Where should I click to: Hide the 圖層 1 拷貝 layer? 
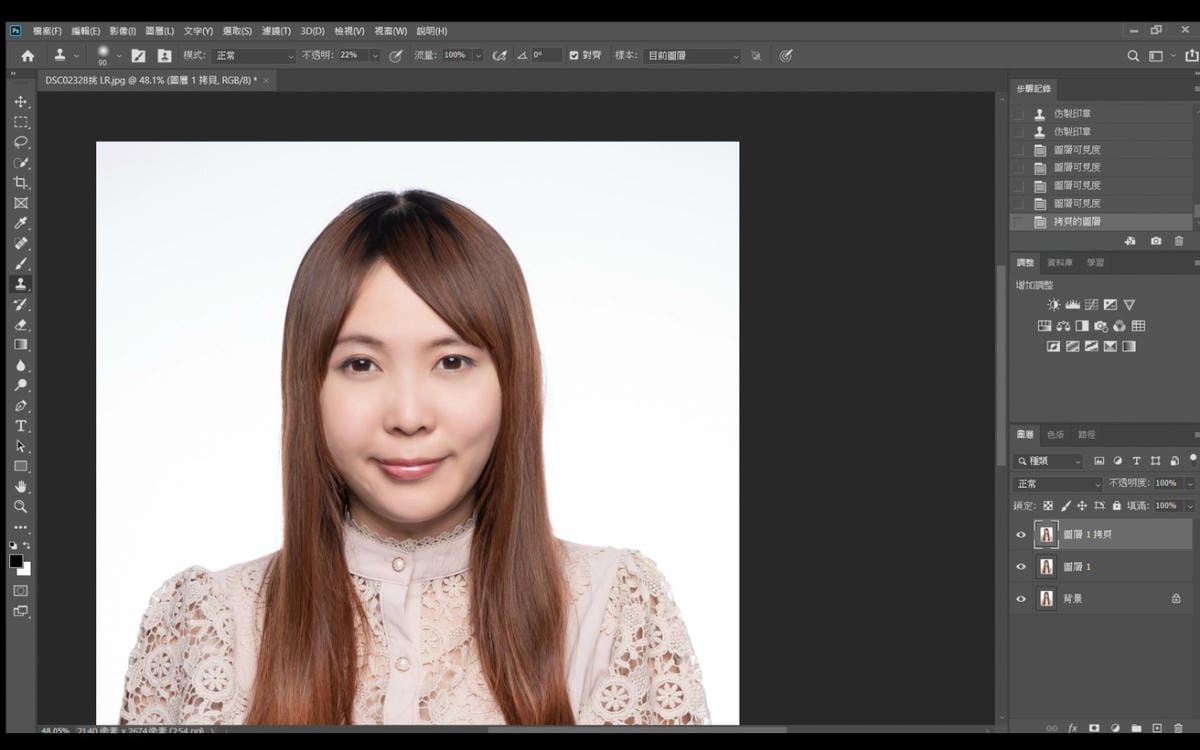[1021, 535]
